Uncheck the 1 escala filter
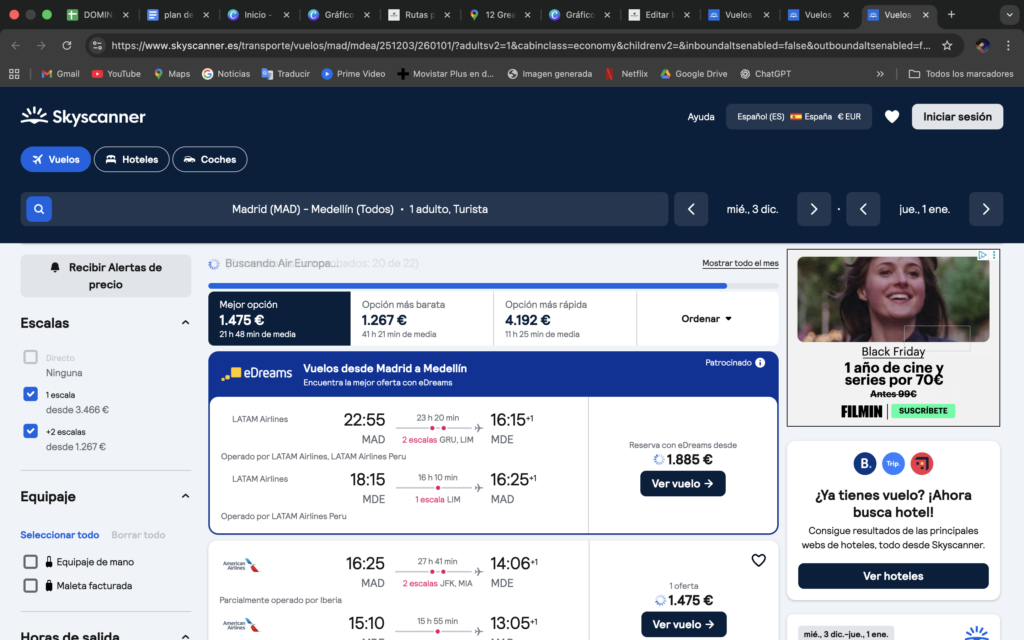 pos(31,394)
